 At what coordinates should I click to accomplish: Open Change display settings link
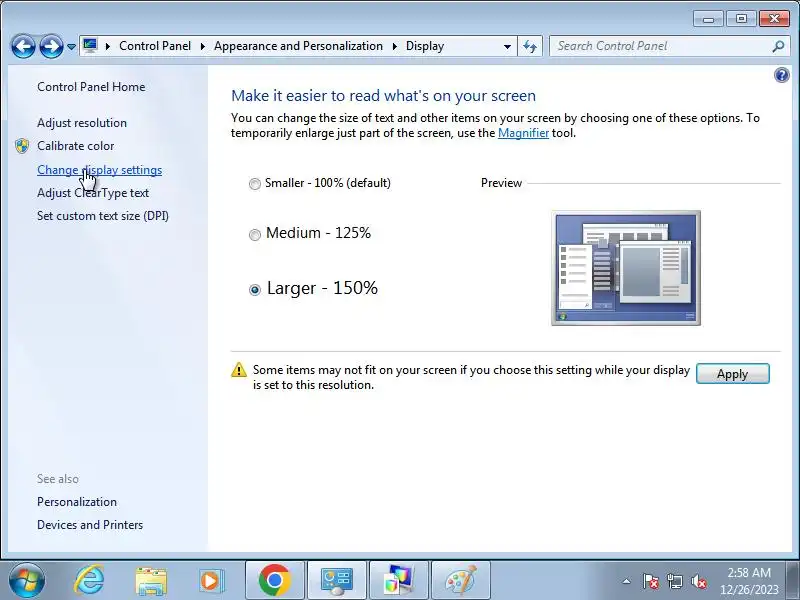99,170
